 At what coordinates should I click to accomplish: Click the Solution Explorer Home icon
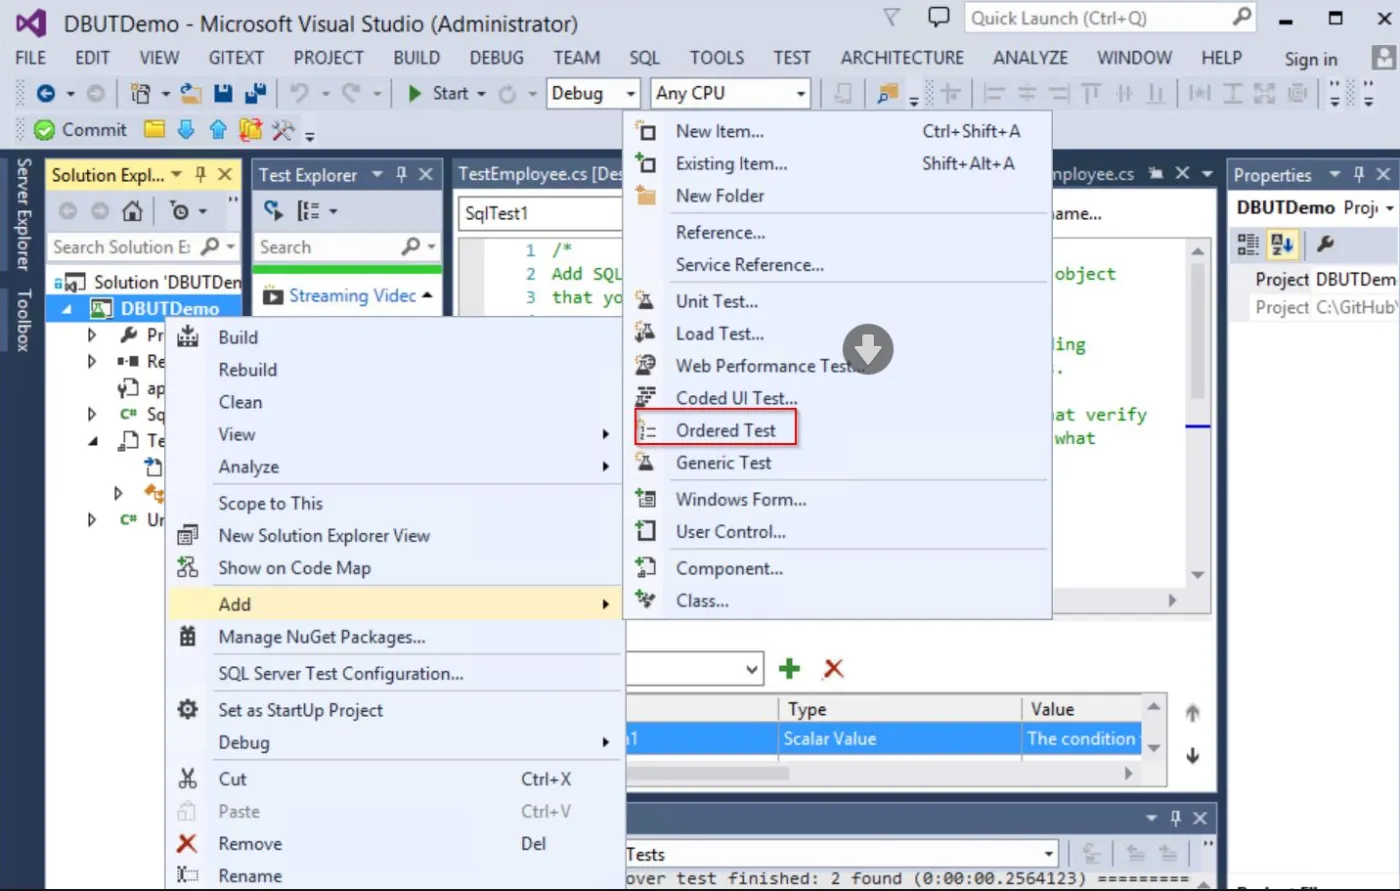(x=132, y=212)
